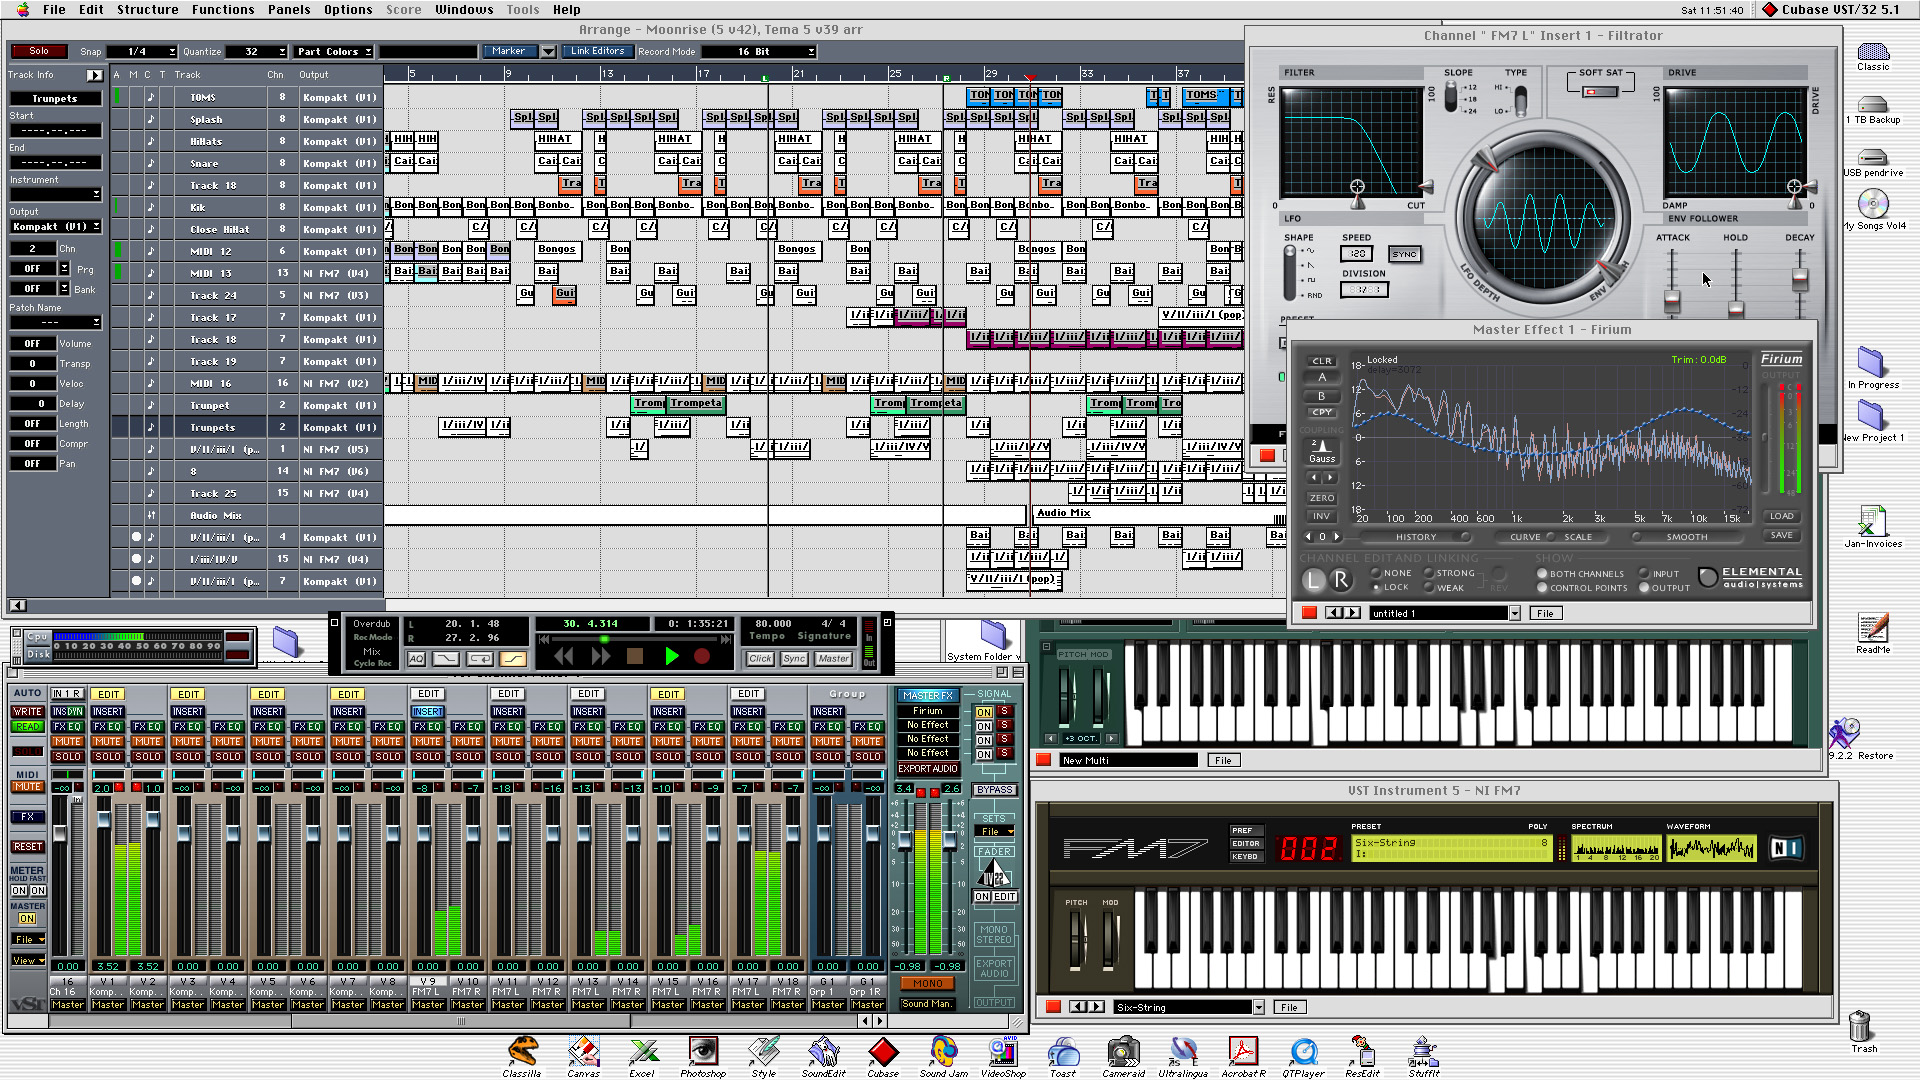
Task: Enable the metronome Click button
Action: click(760, 659)
